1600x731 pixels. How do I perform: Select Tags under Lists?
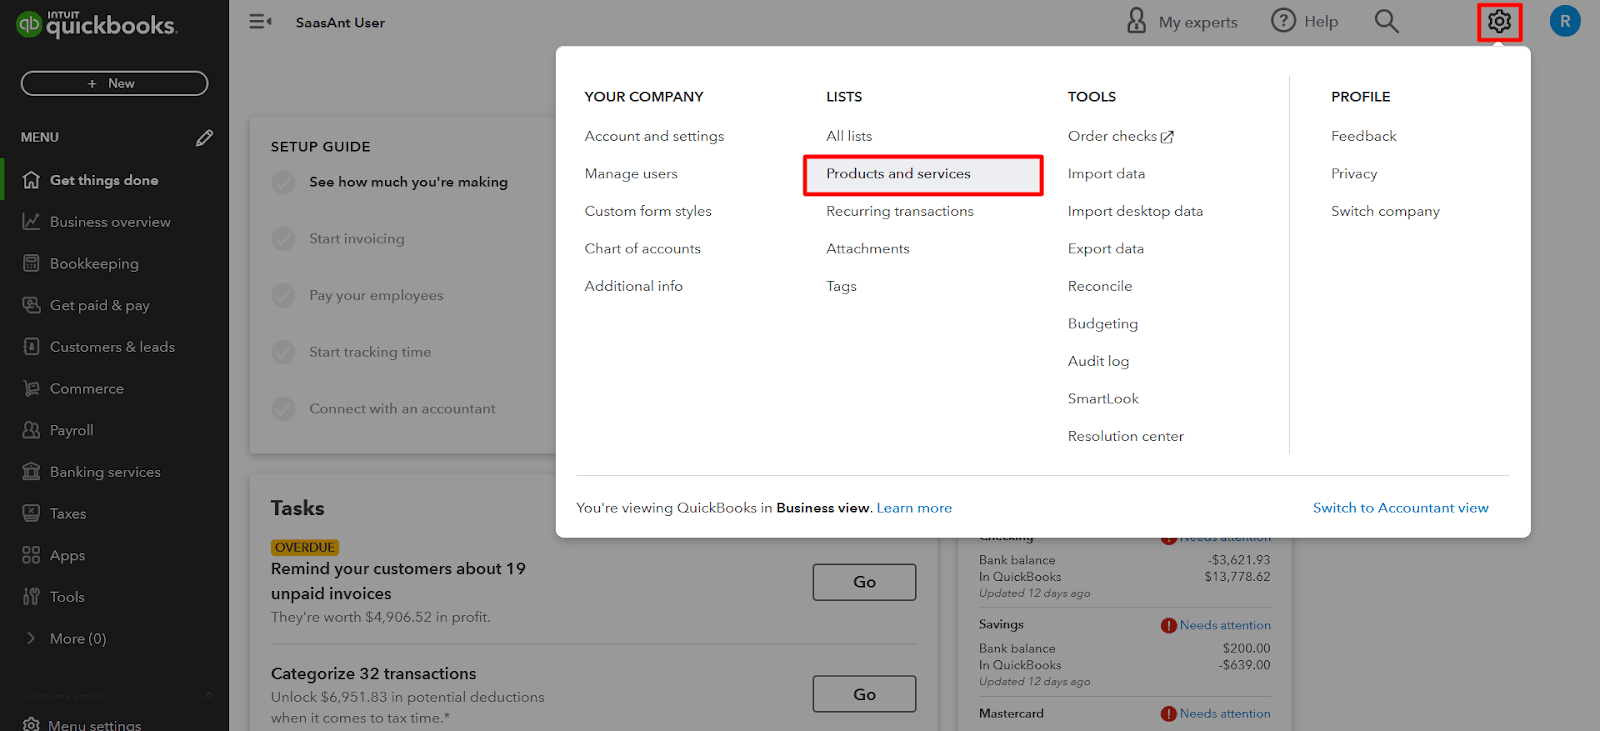(841, 286)
